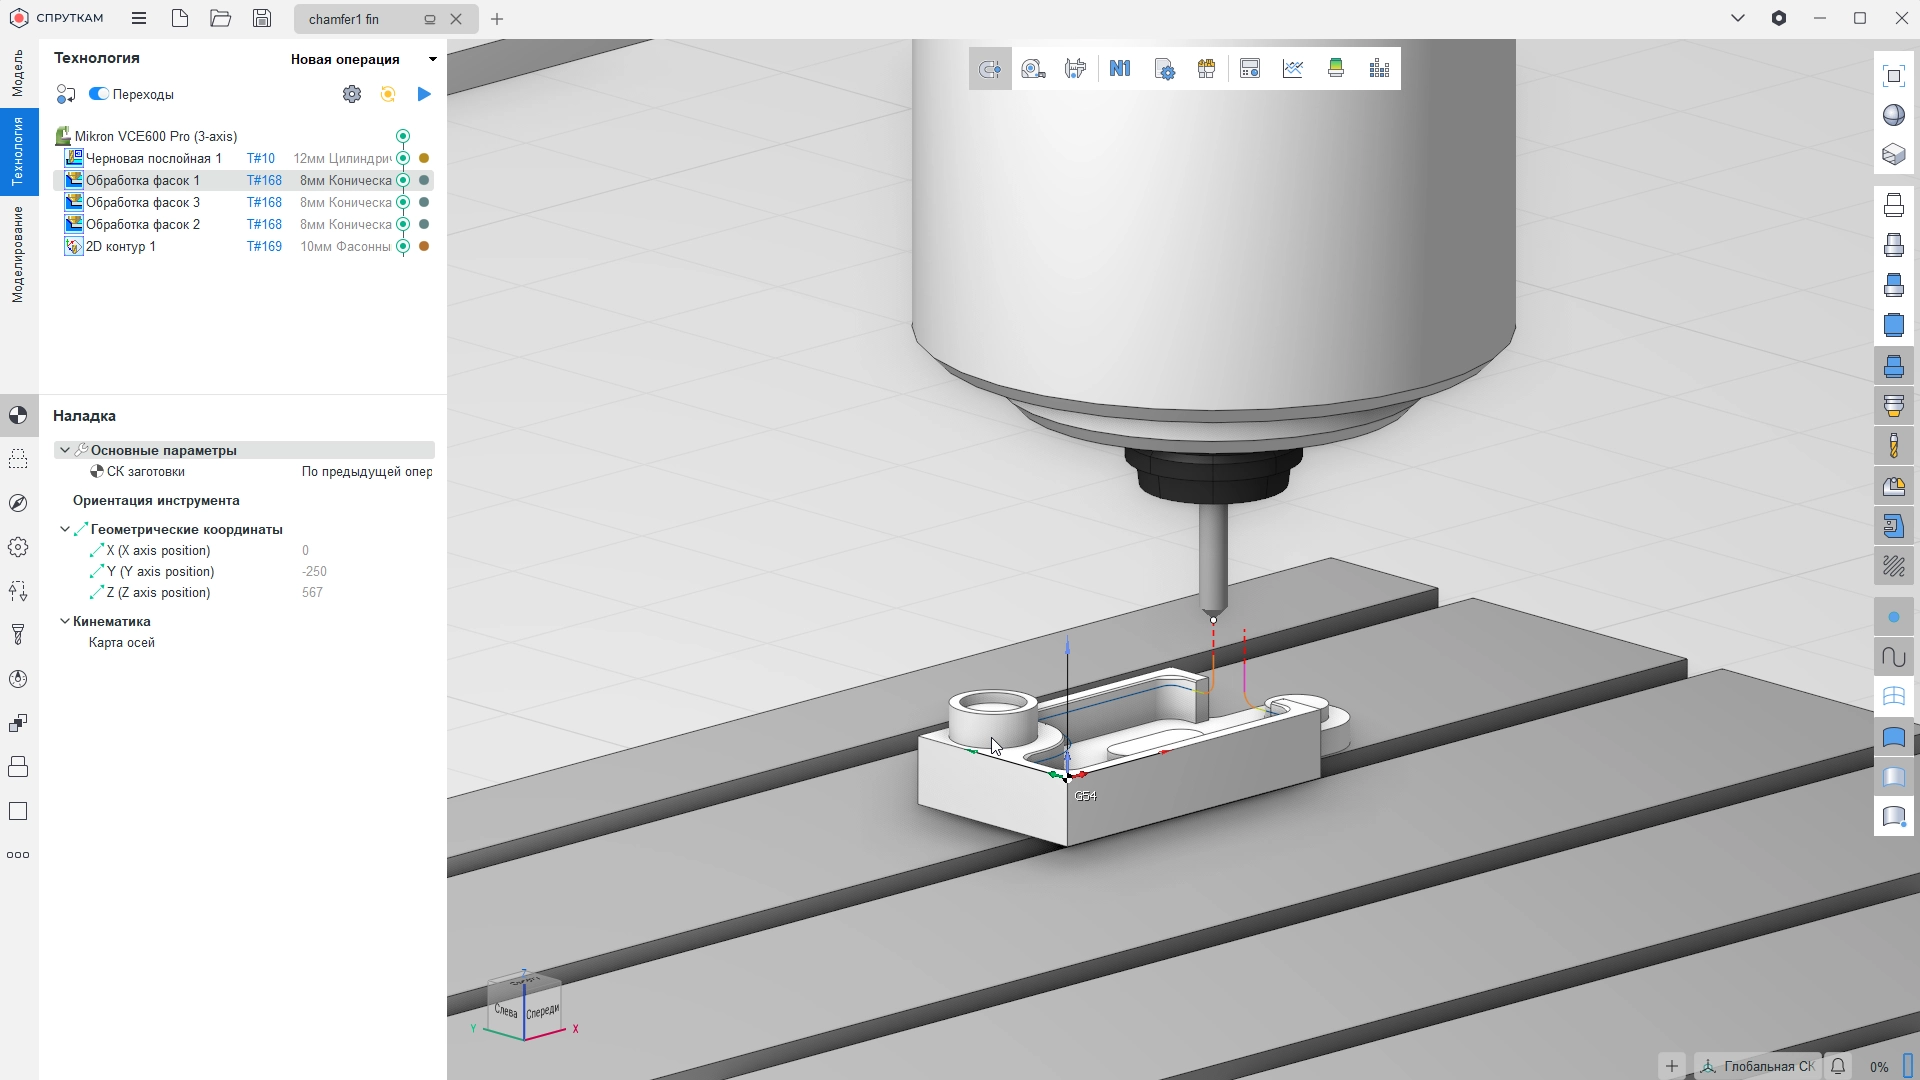Toggle curves display wave icon

1894,657
